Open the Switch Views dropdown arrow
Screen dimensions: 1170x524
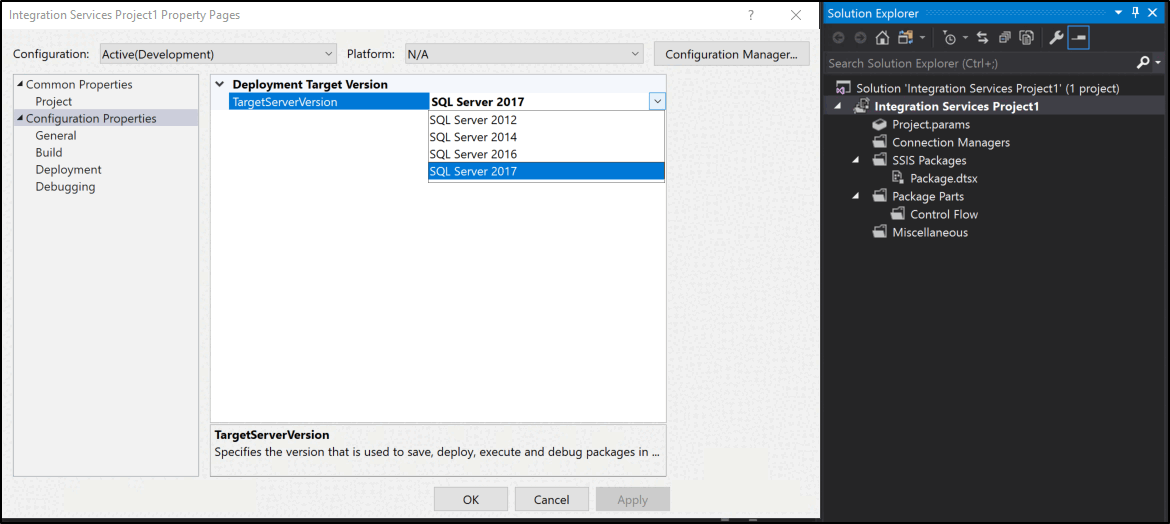[923, 37]
